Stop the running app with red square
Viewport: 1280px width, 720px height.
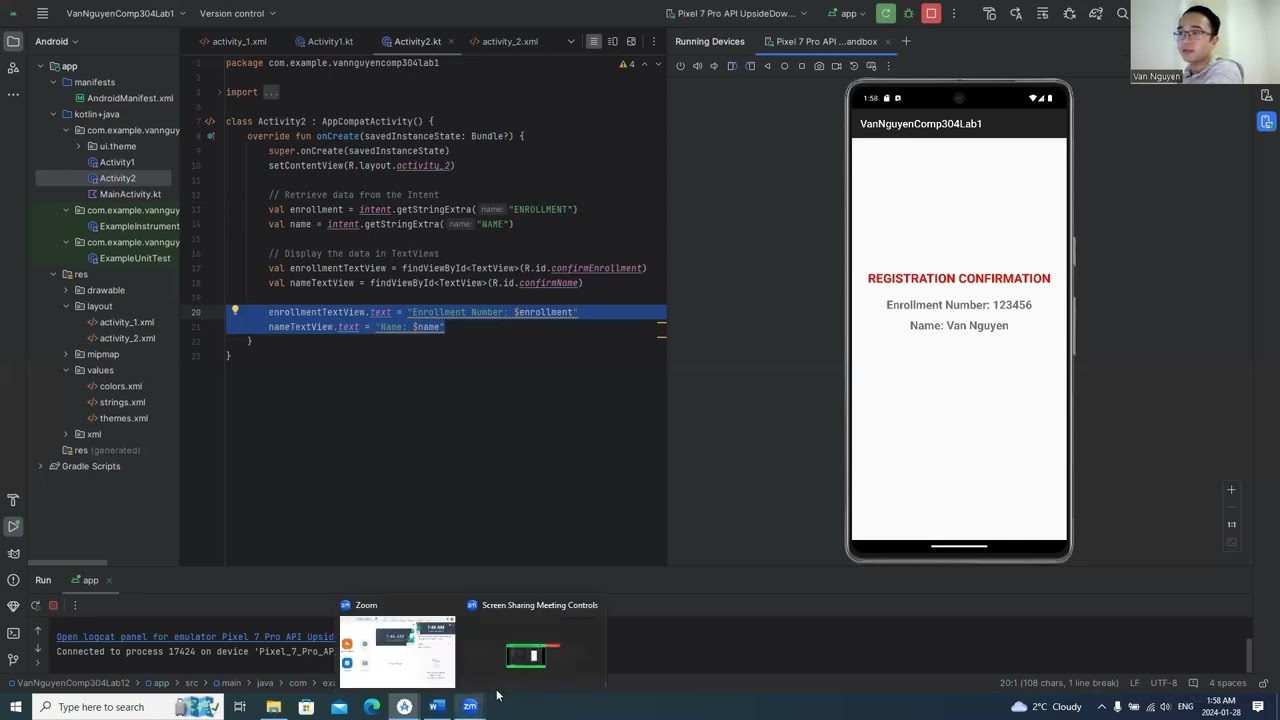(931, 13)
